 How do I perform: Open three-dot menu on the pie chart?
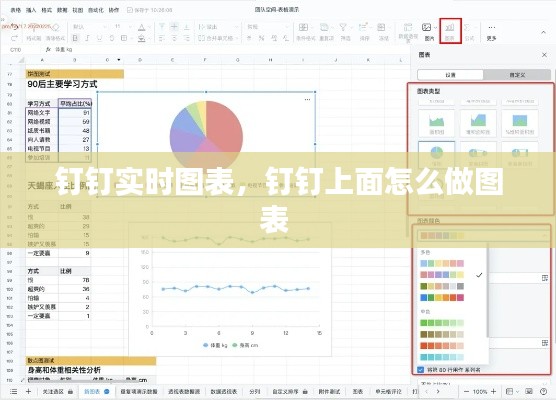pos(307,100)
